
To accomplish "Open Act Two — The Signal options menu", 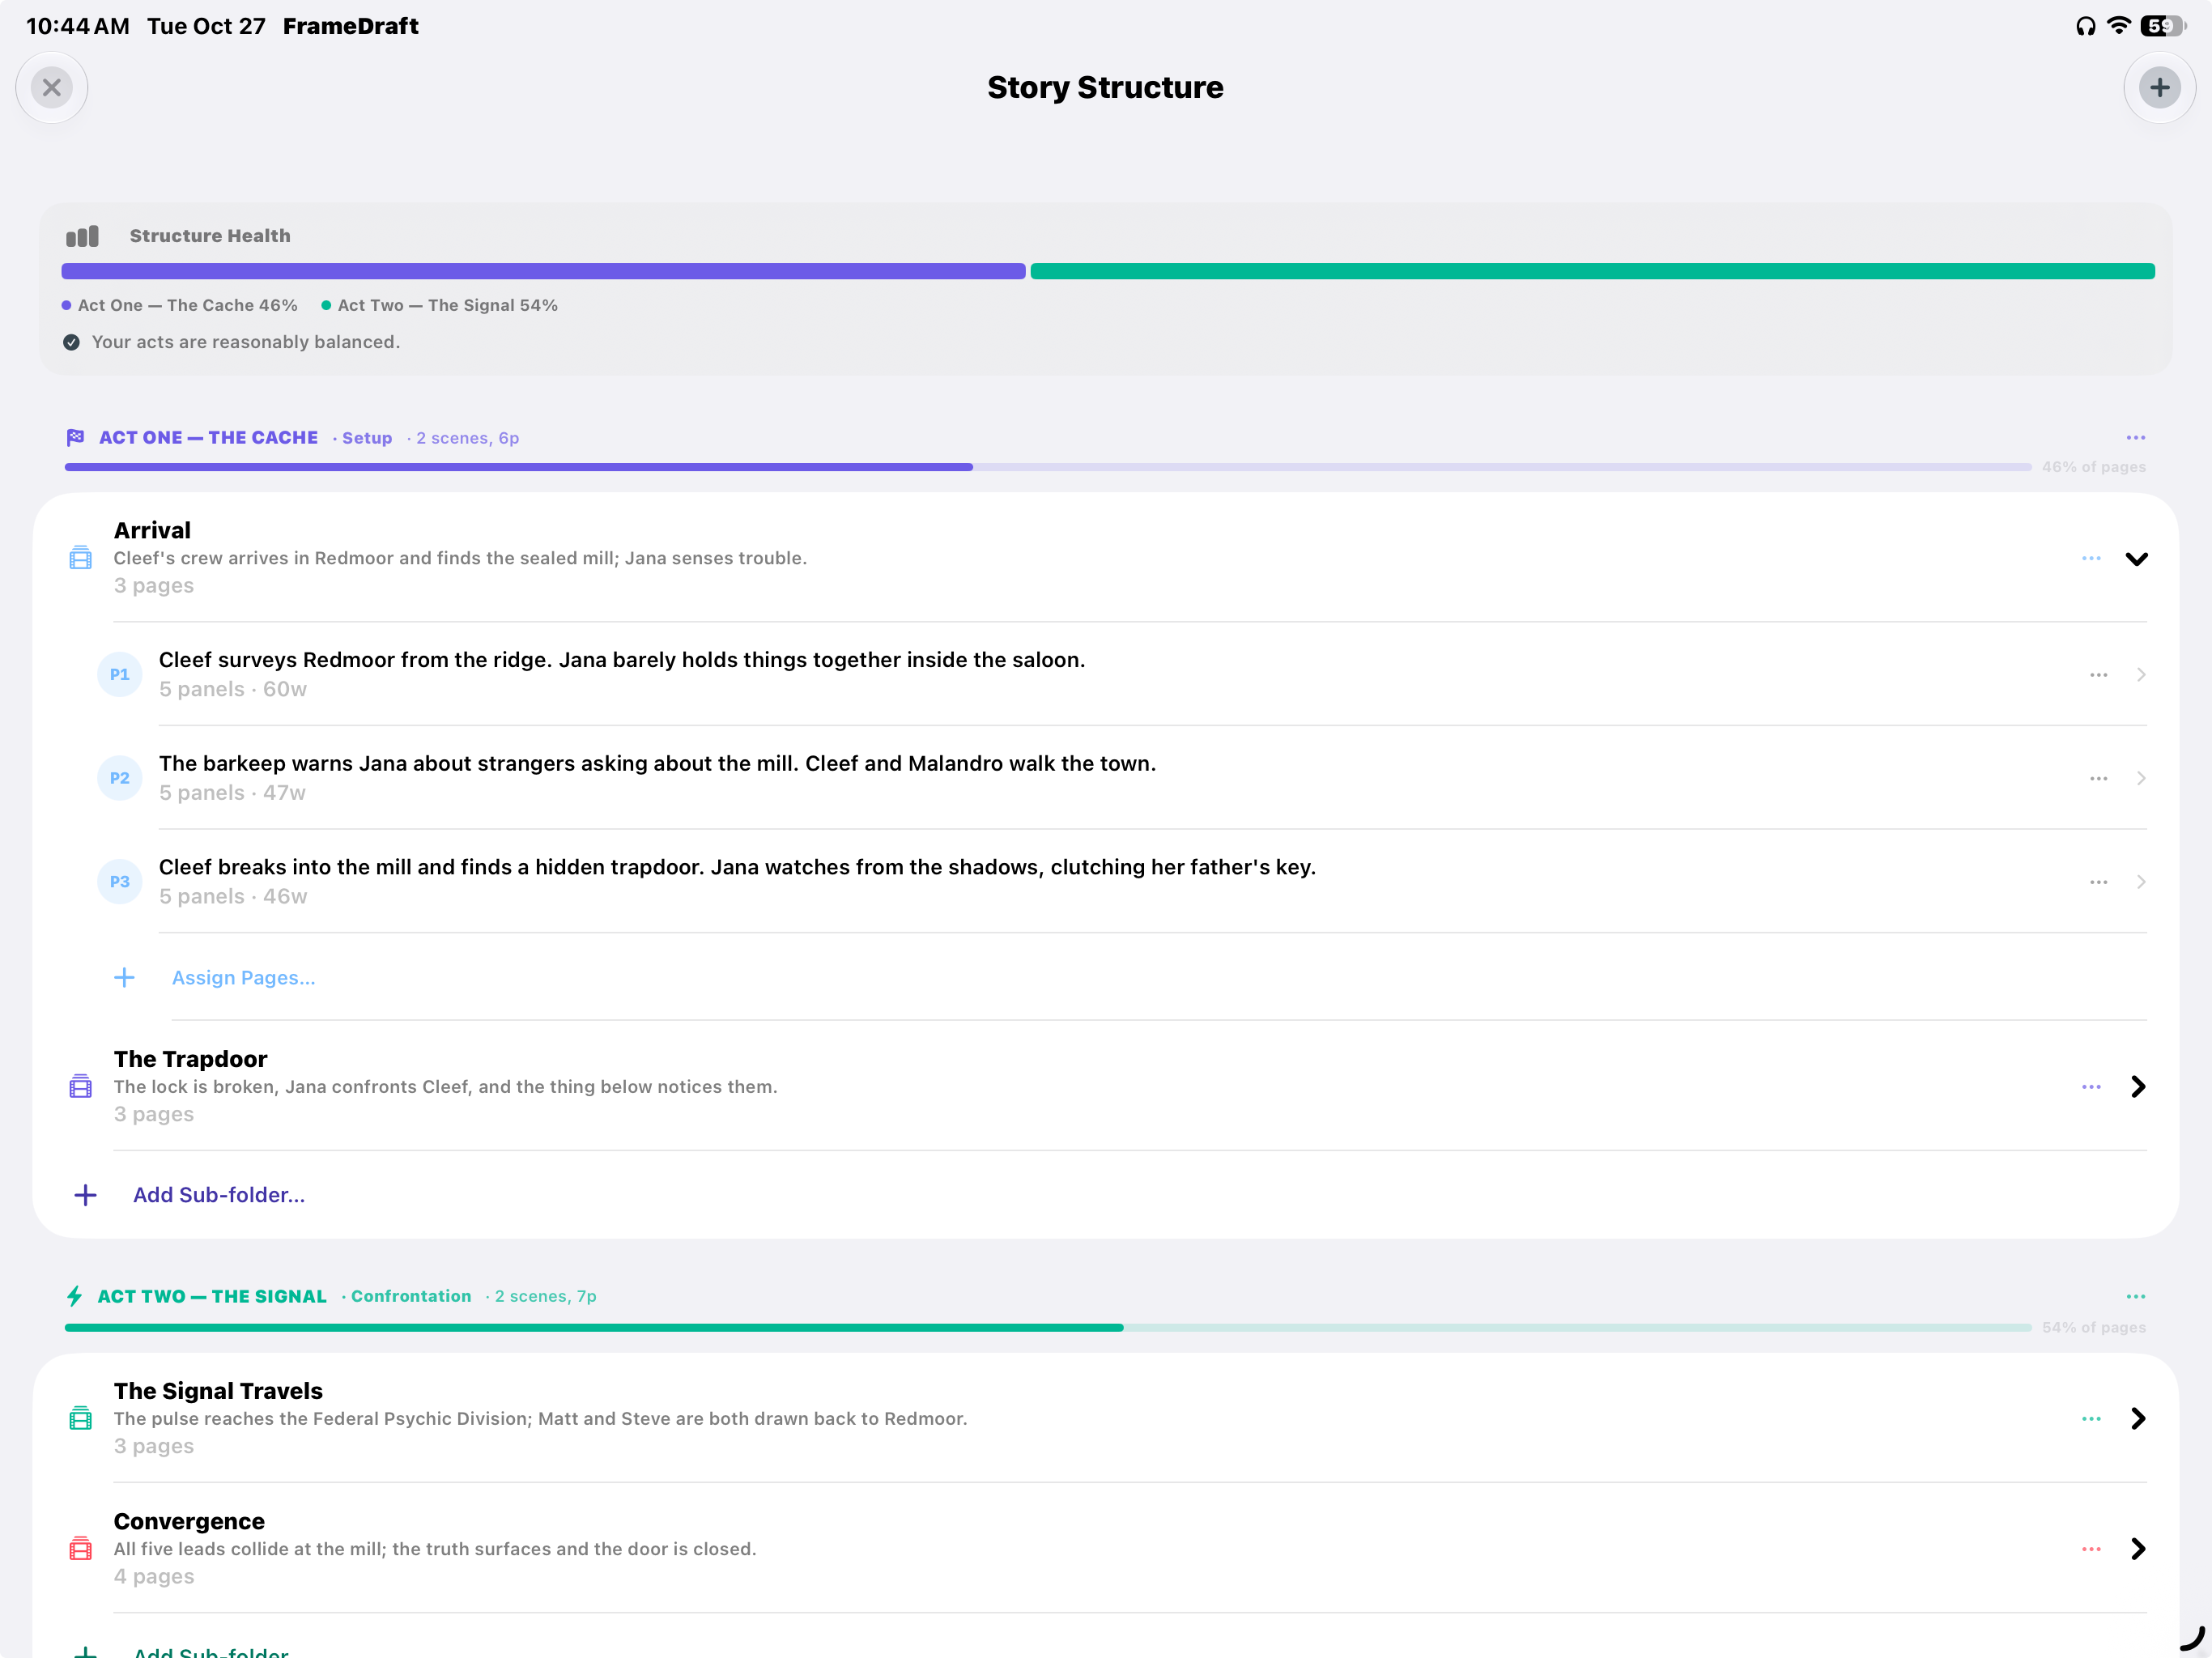I will coord(2135,1296).
